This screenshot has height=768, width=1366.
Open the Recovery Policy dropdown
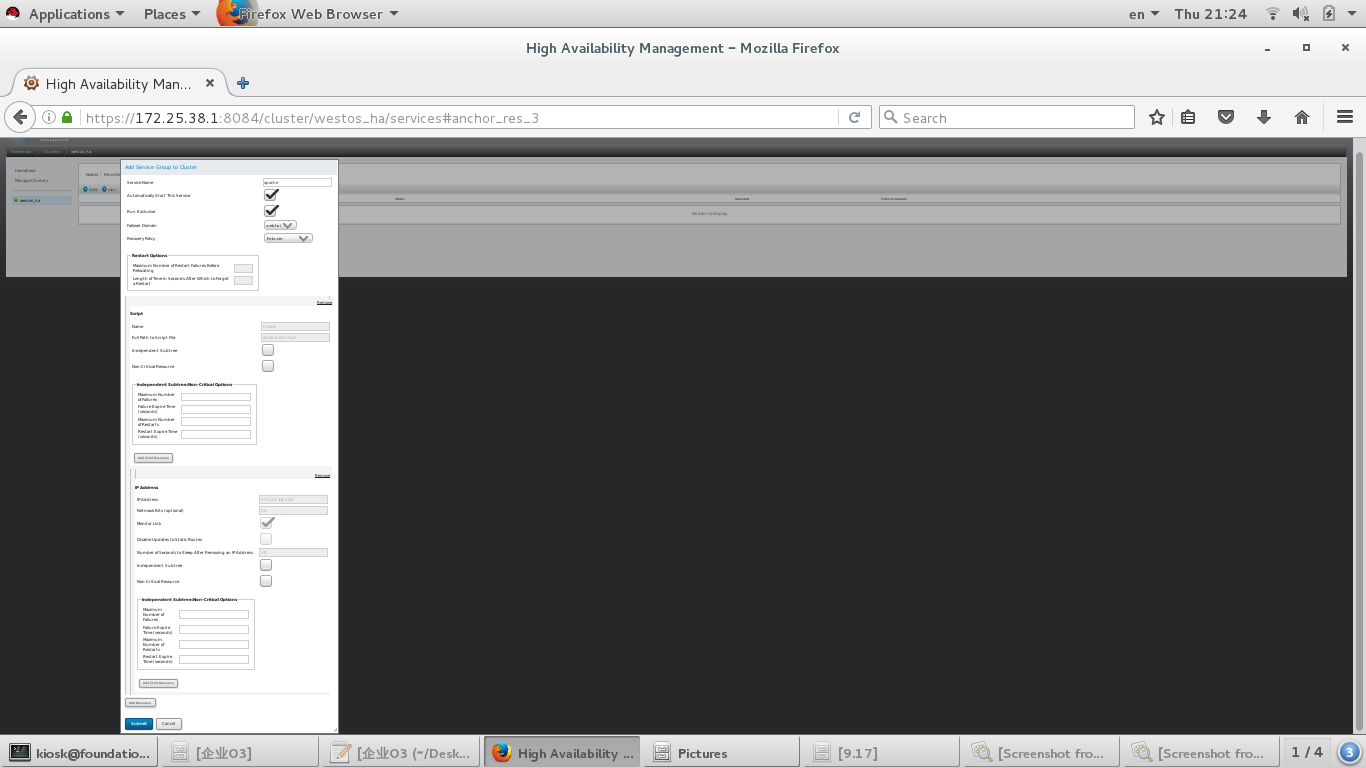click(288, 238)
